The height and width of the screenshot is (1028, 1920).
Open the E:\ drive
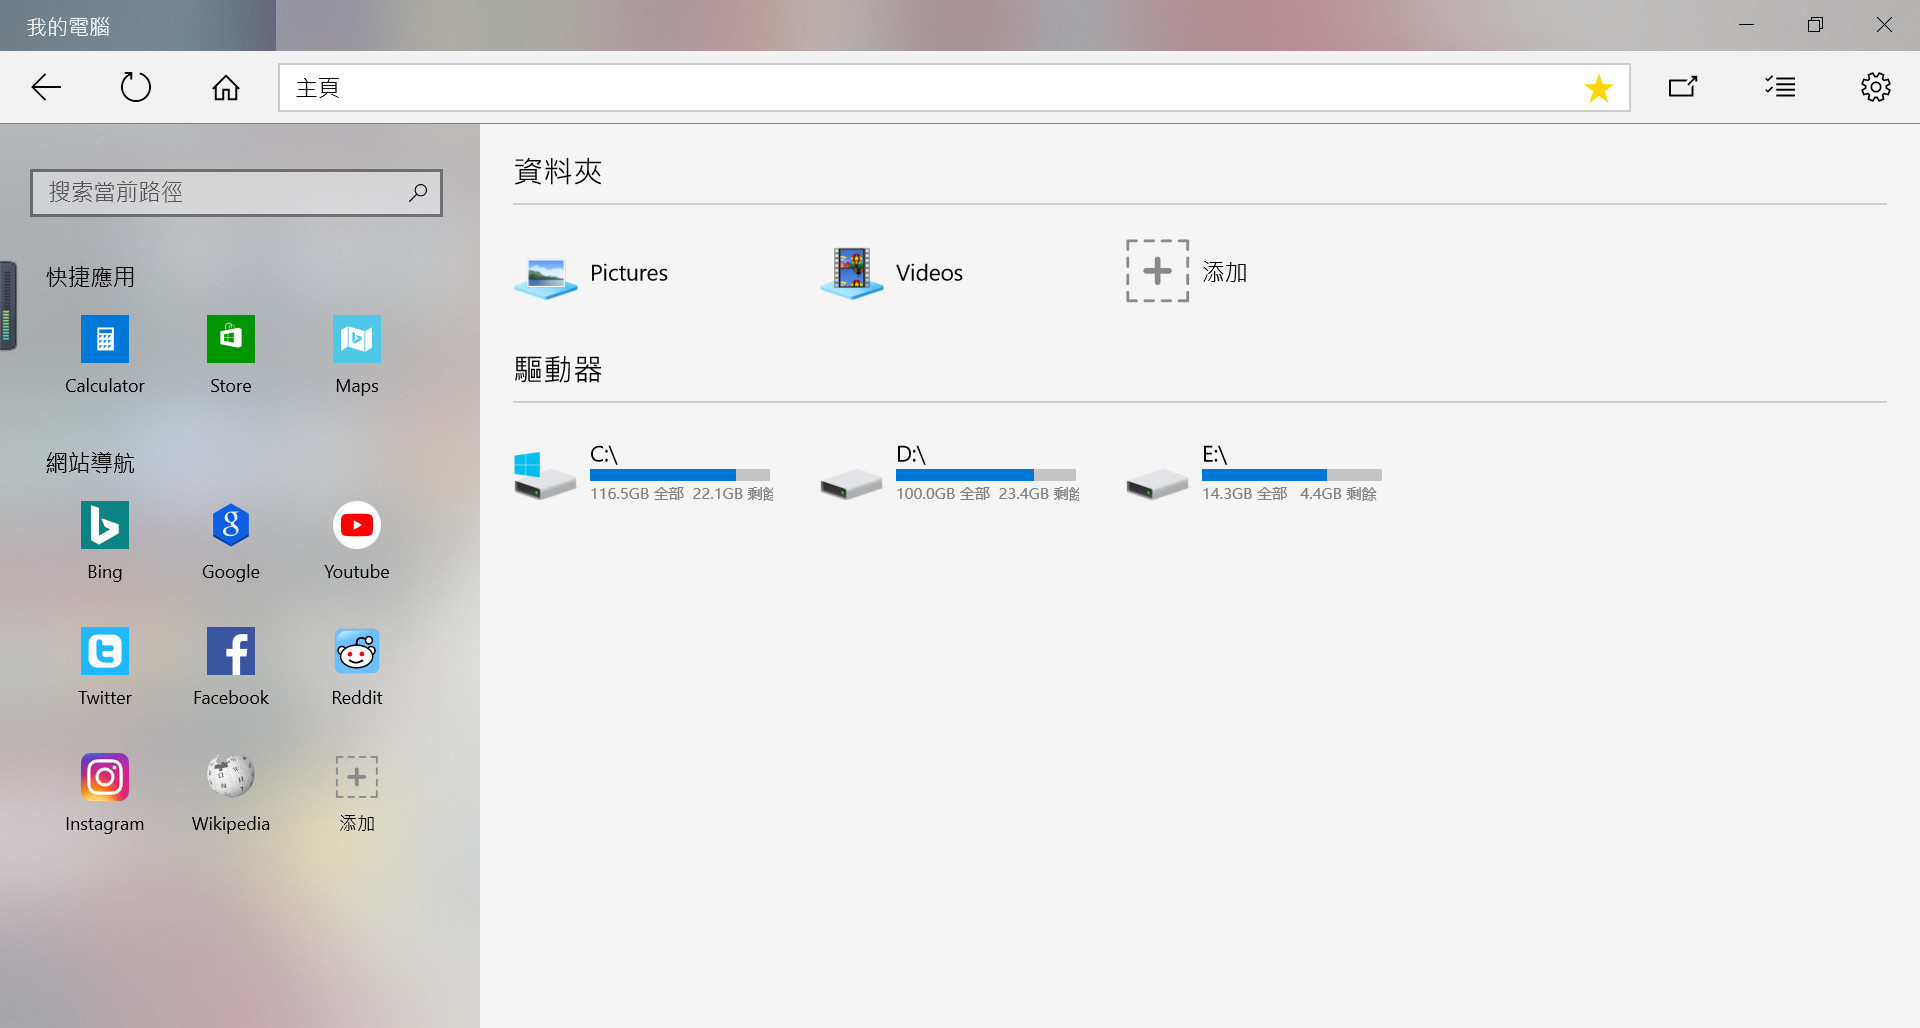pos(1254,474)
